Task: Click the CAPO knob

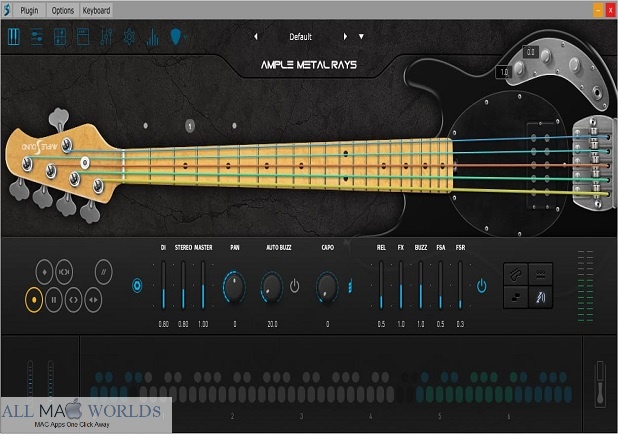Action: coord(327,287)
